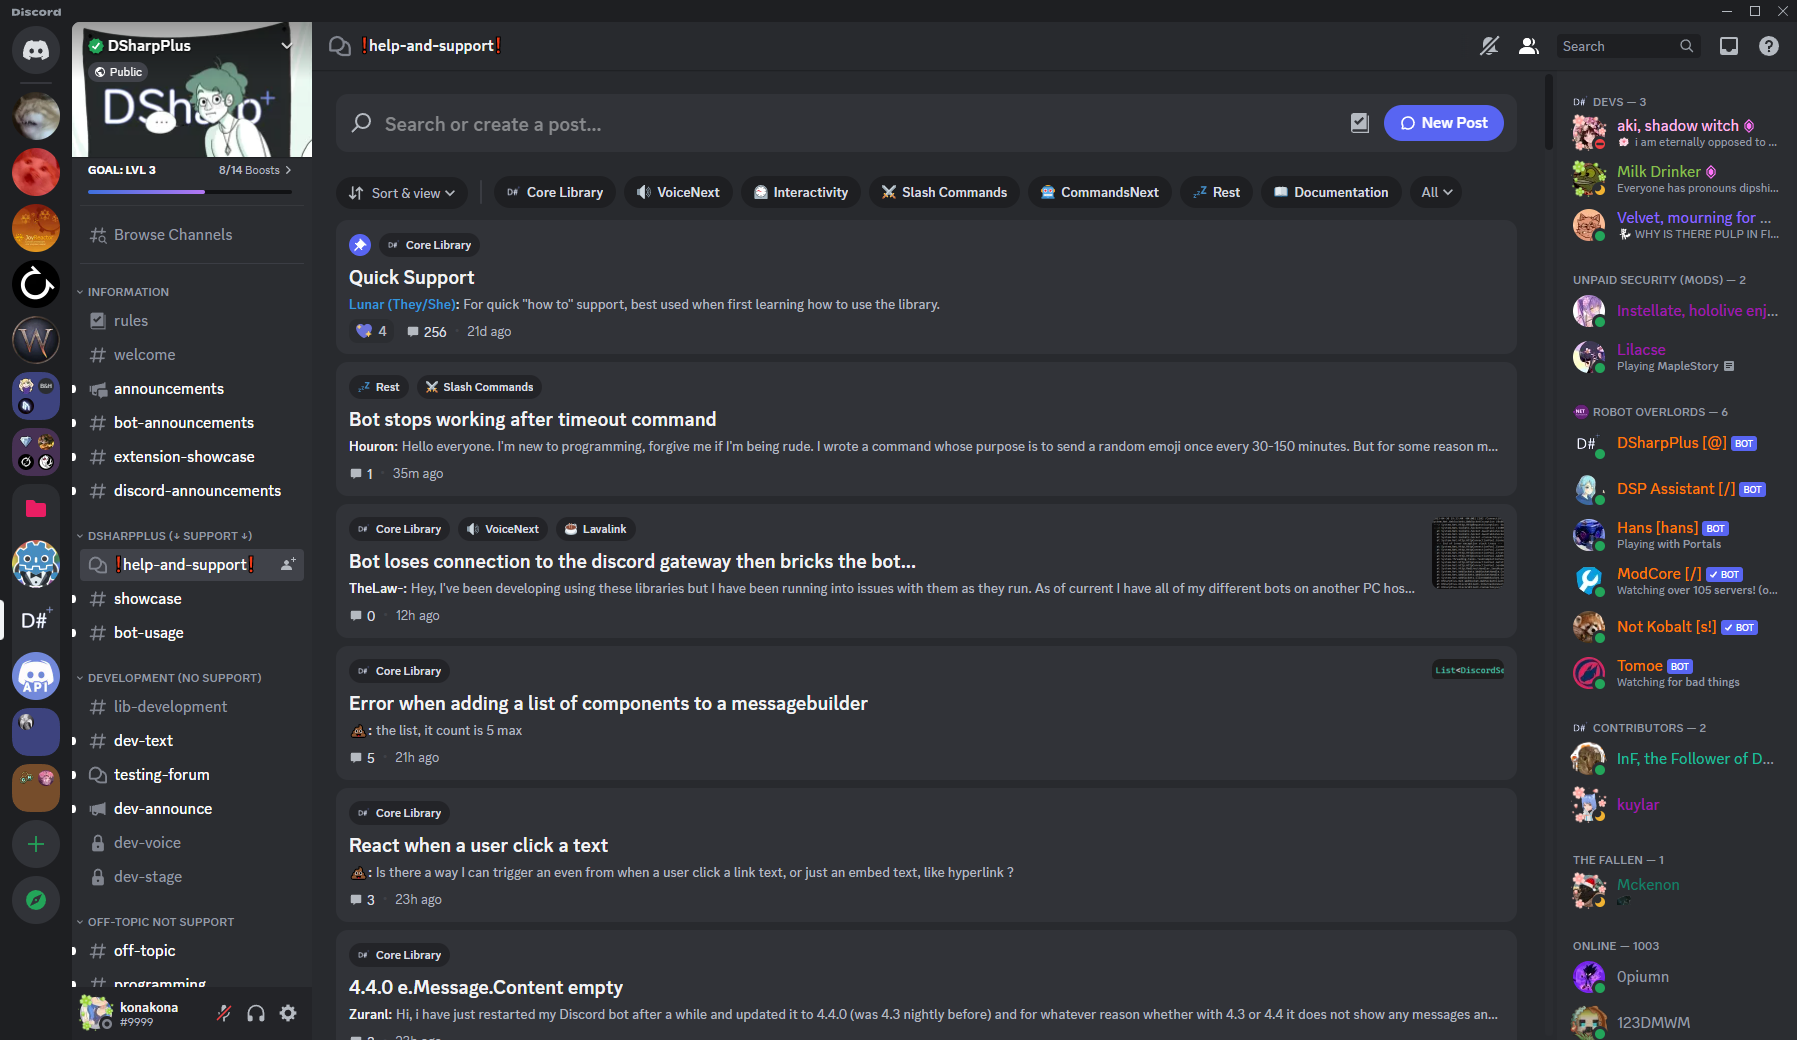Open the Sort & view dropdown
This screenshot has height=1040, width=1797.
pyautogui.click(x=402, y=193)
